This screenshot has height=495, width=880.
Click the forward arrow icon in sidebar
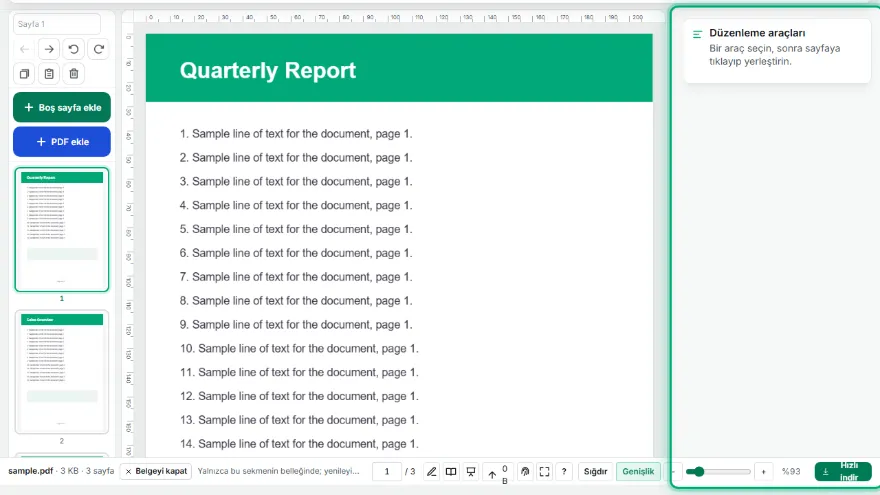49,49
